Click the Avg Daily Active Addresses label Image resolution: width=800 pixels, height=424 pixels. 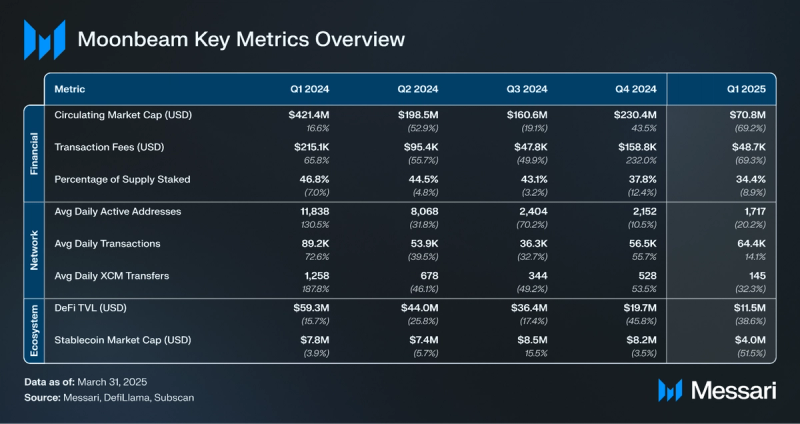click(120, 211)
